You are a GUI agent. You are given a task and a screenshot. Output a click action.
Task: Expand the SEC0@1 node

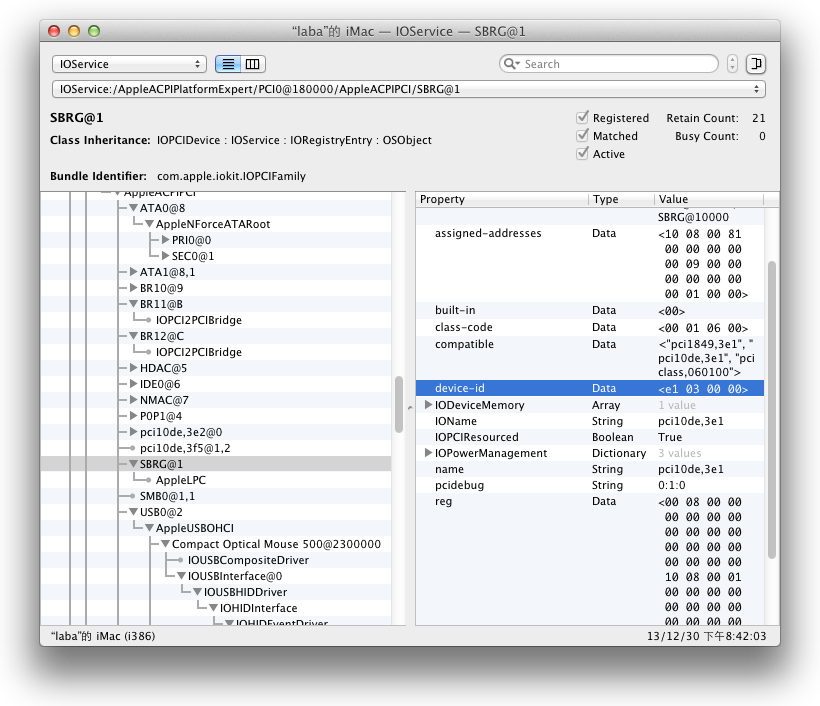(x=166, y=256)
